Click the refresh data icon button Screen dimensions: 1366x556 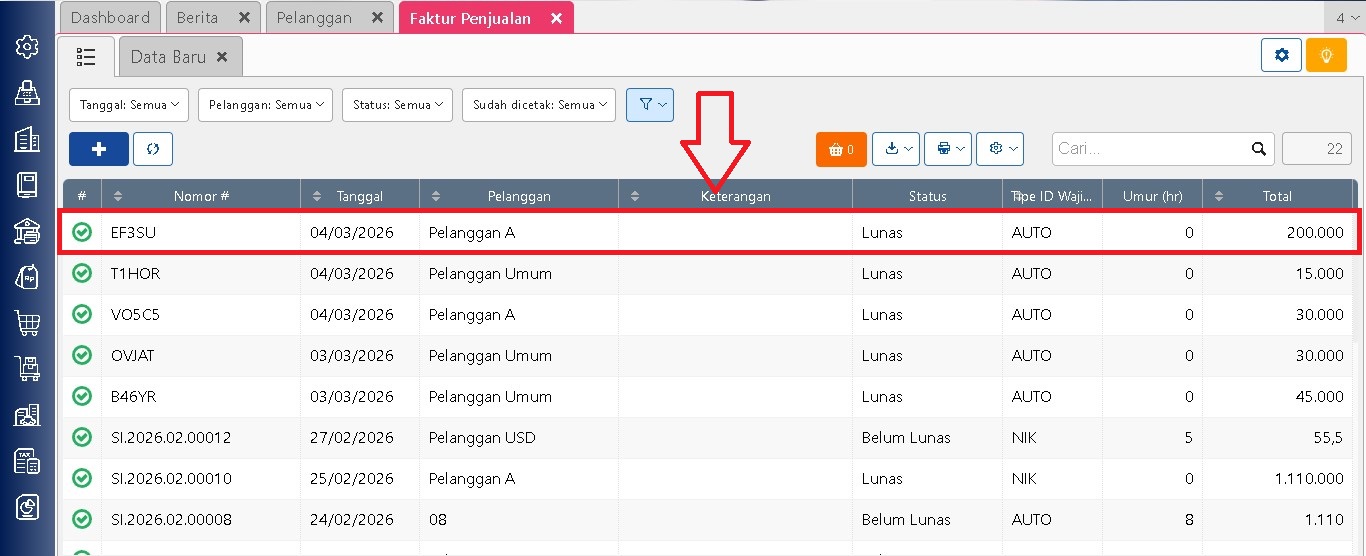coord(153,149)
